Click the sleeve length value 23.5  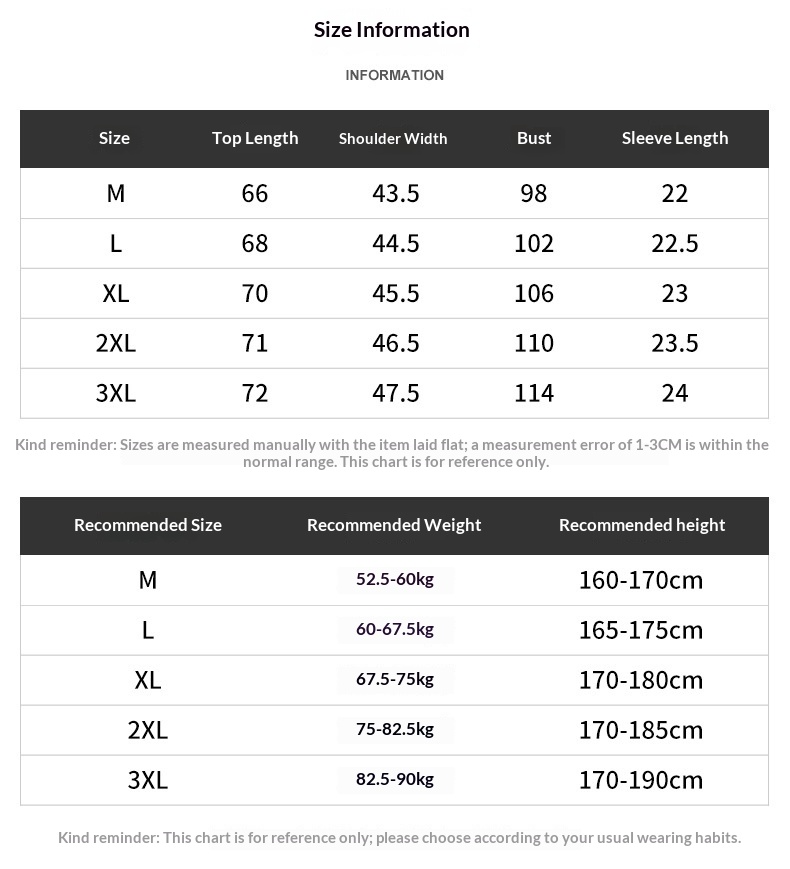pos(675,343)
